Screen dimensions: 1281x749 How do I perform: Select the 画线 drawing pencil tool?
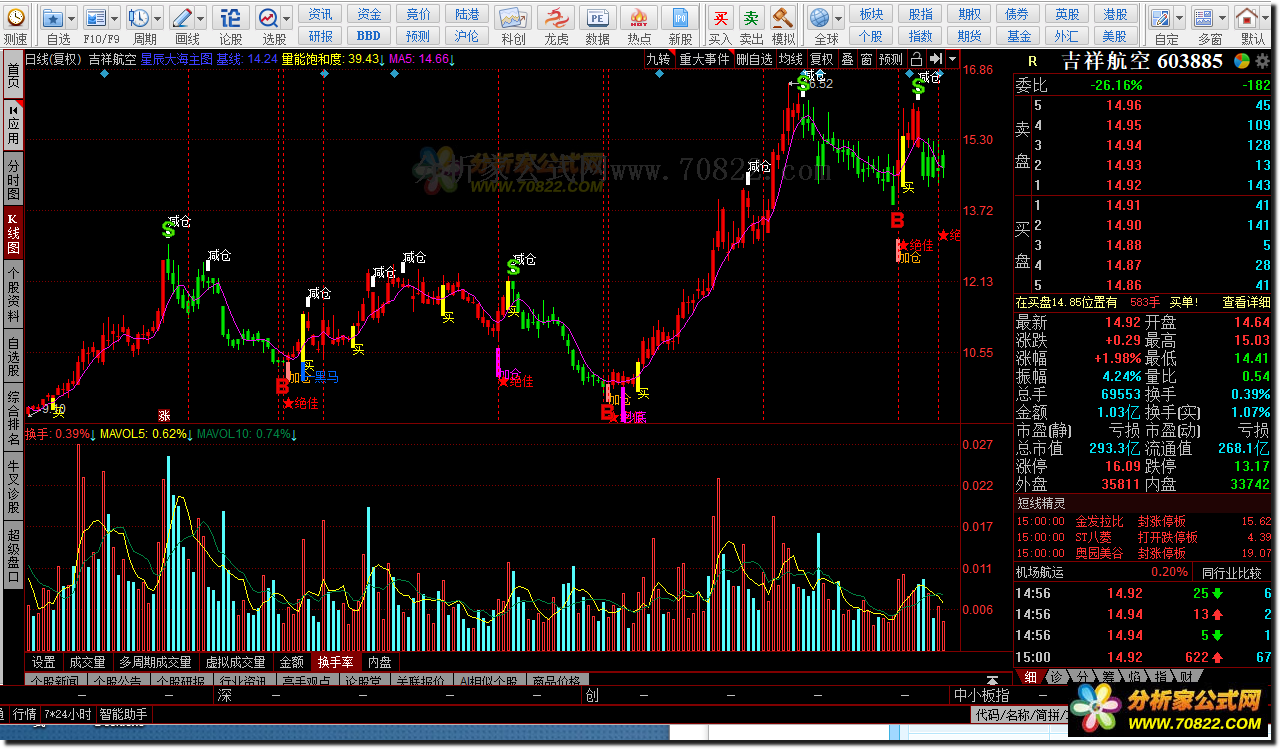click(x=182, y=18)
